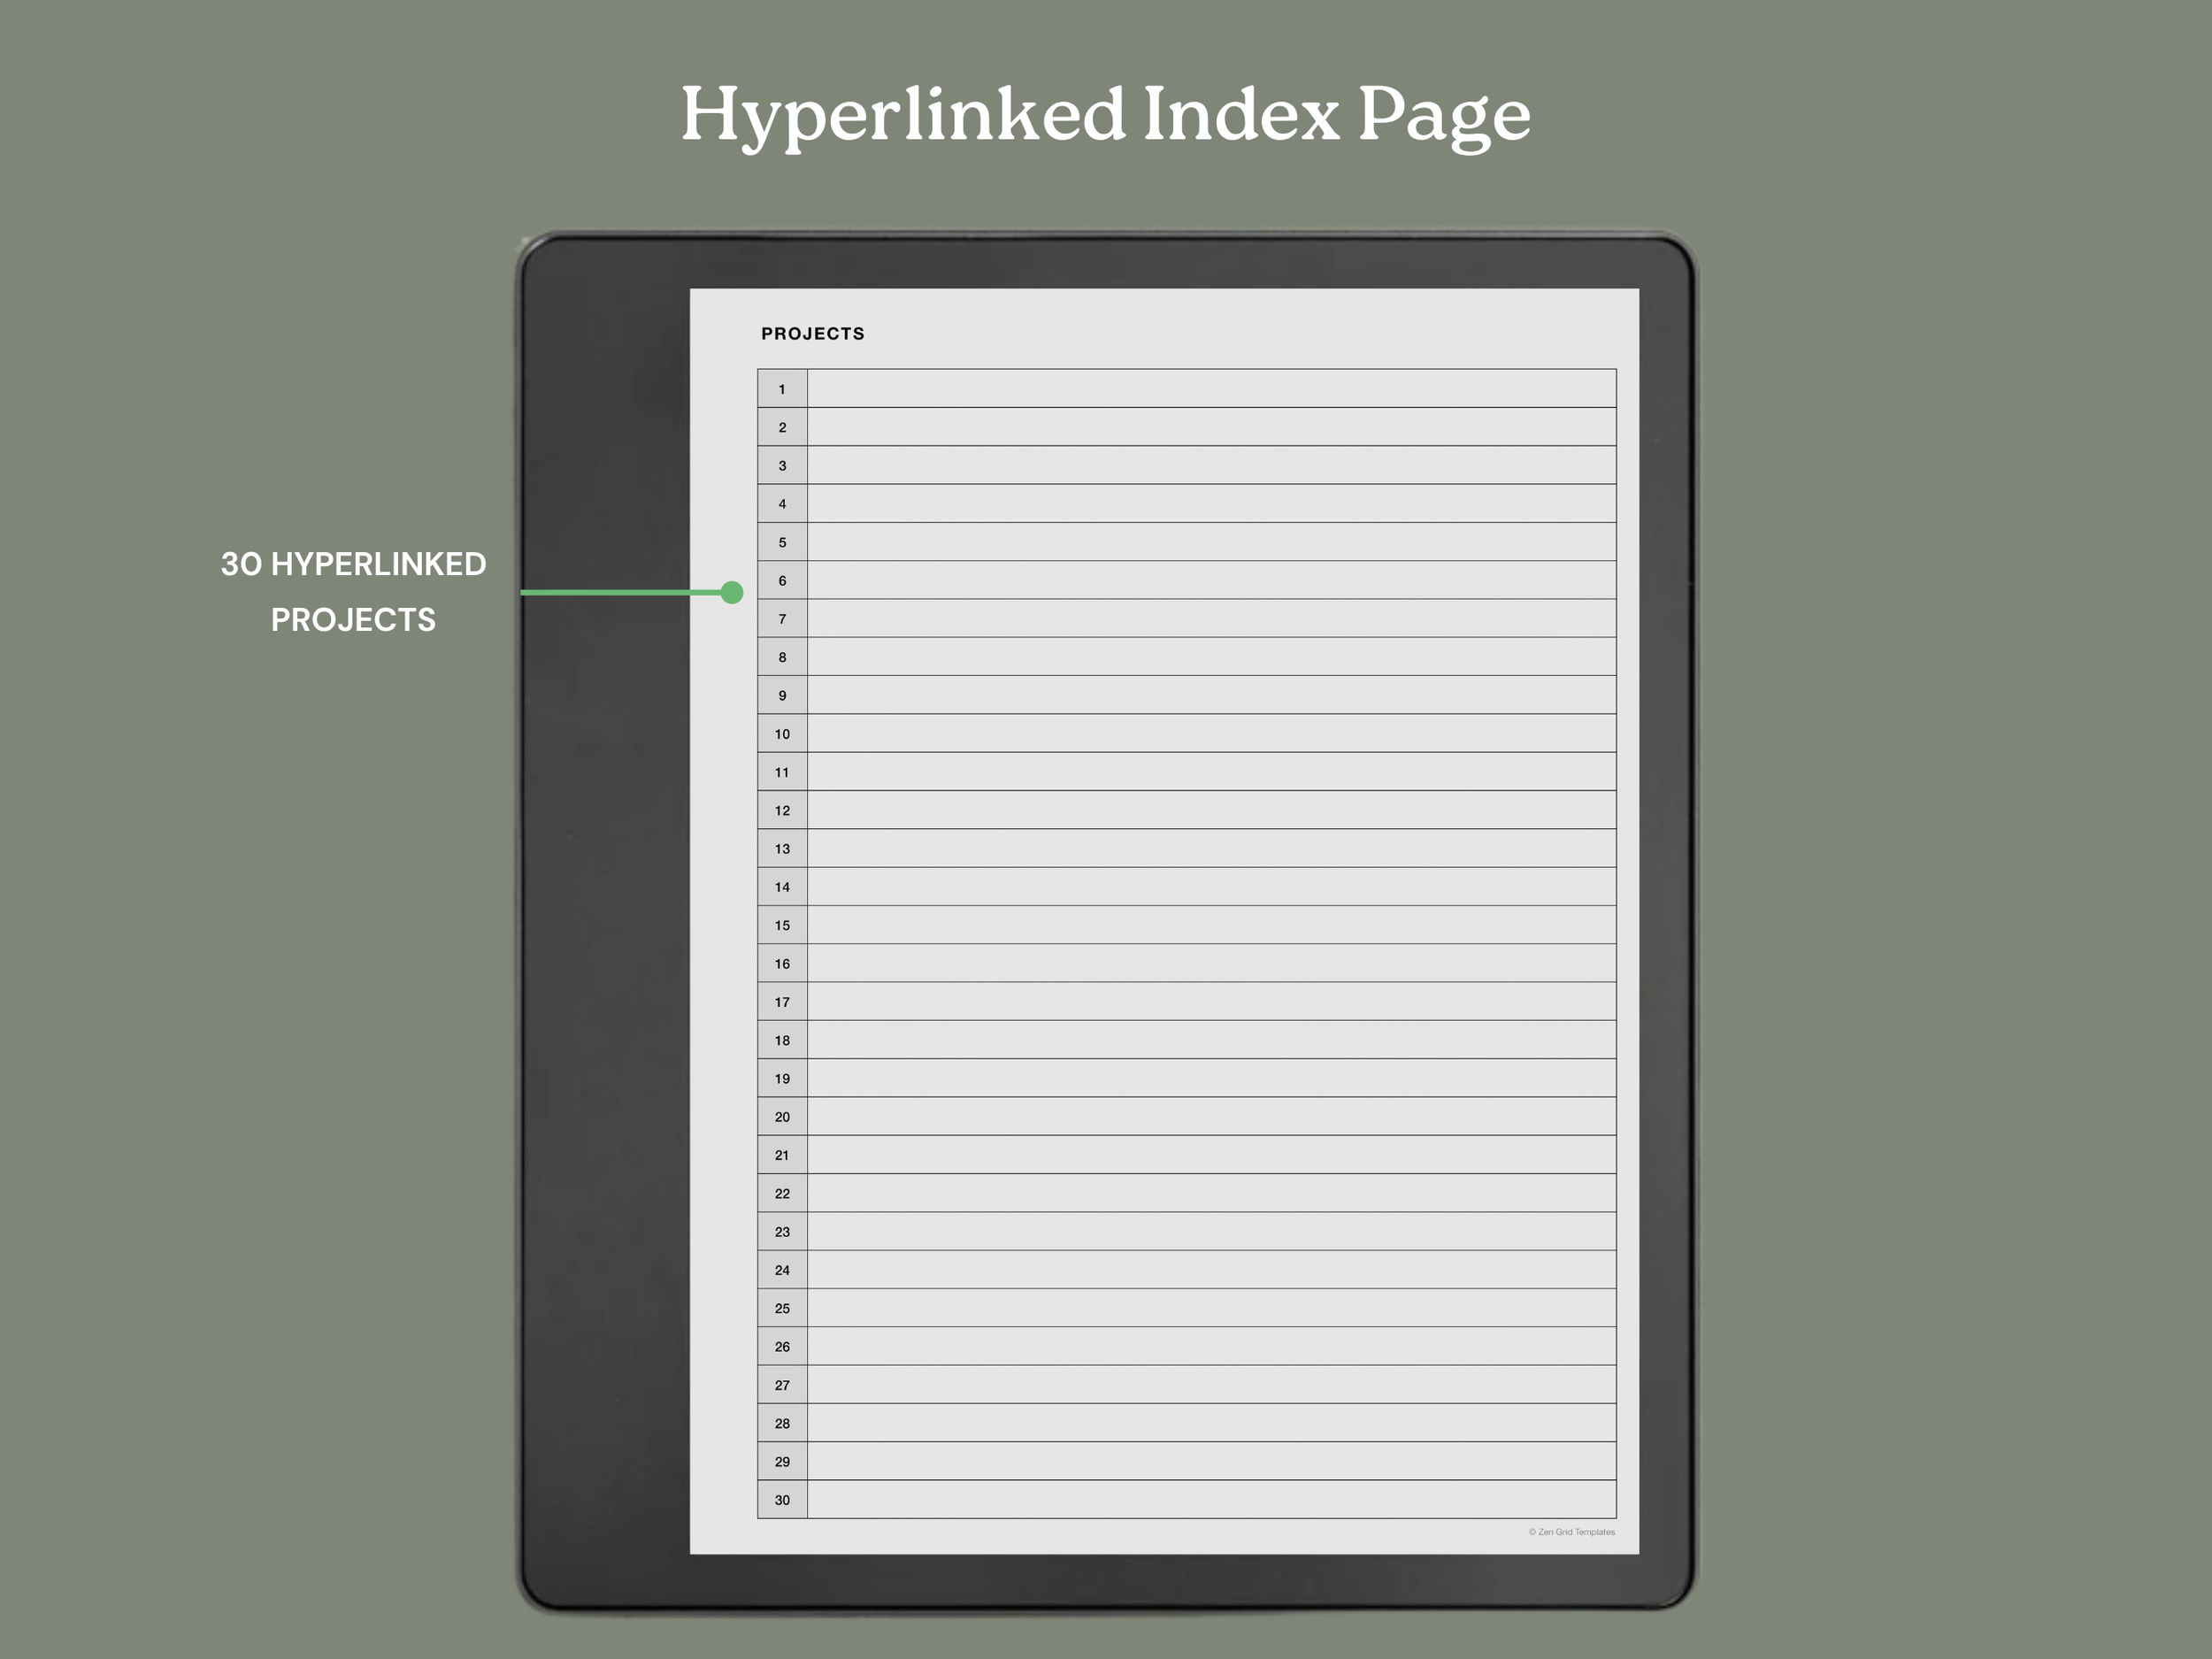Viewport: 2212px width, 1659px height.
Task: Click the name field beside number 18
Action: (x=1210, y=1041)
